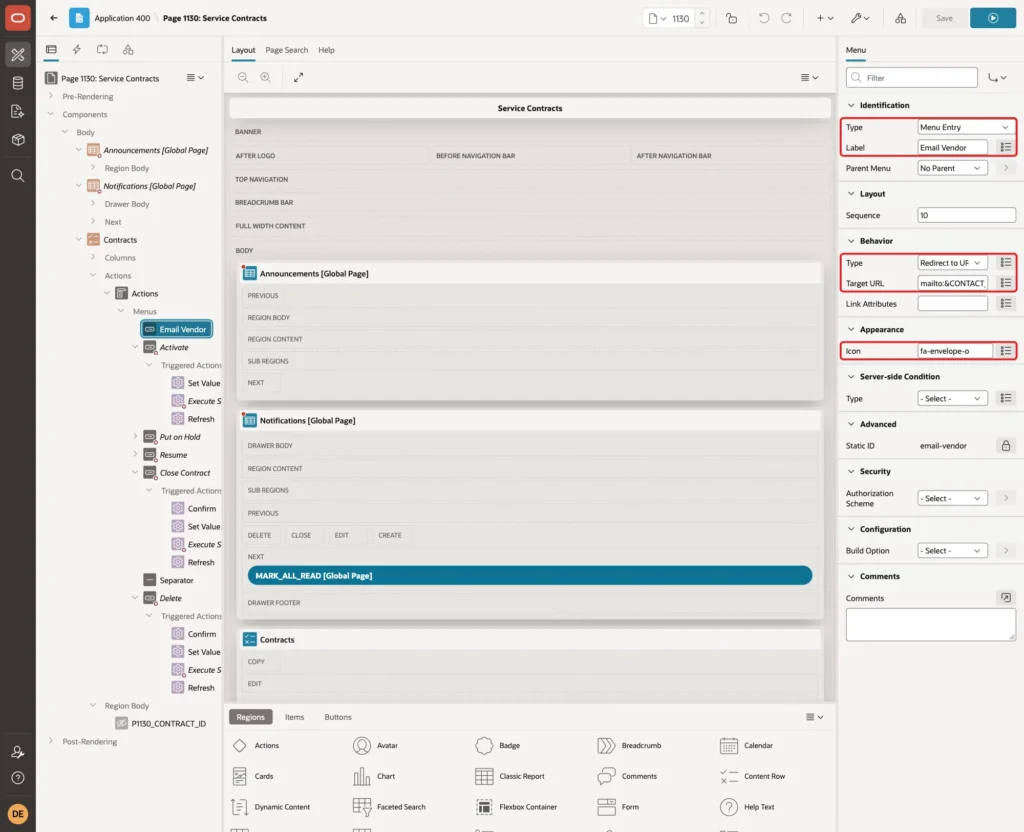Select the Buttons gallery tab
1024x832 pixels.
point(338,717)
